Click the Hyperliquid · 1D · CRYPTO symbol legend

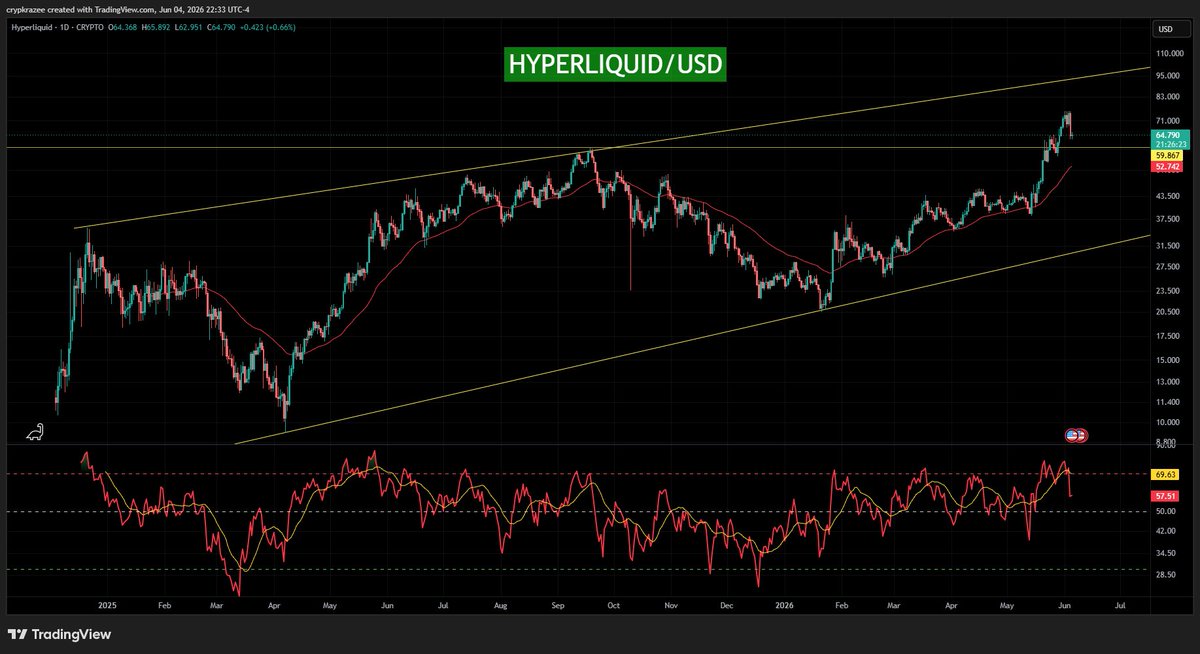[58, 27]
